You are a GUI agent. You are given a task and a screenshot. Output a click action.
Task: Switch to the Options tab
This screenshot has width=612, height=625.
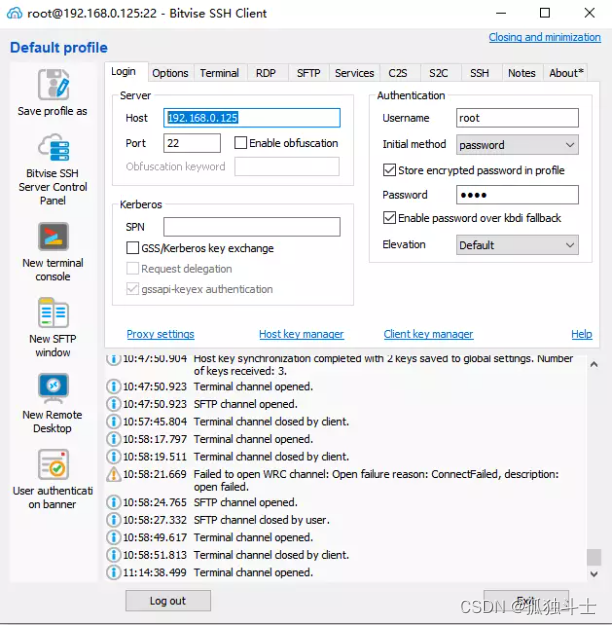click(x=170, y=73)
